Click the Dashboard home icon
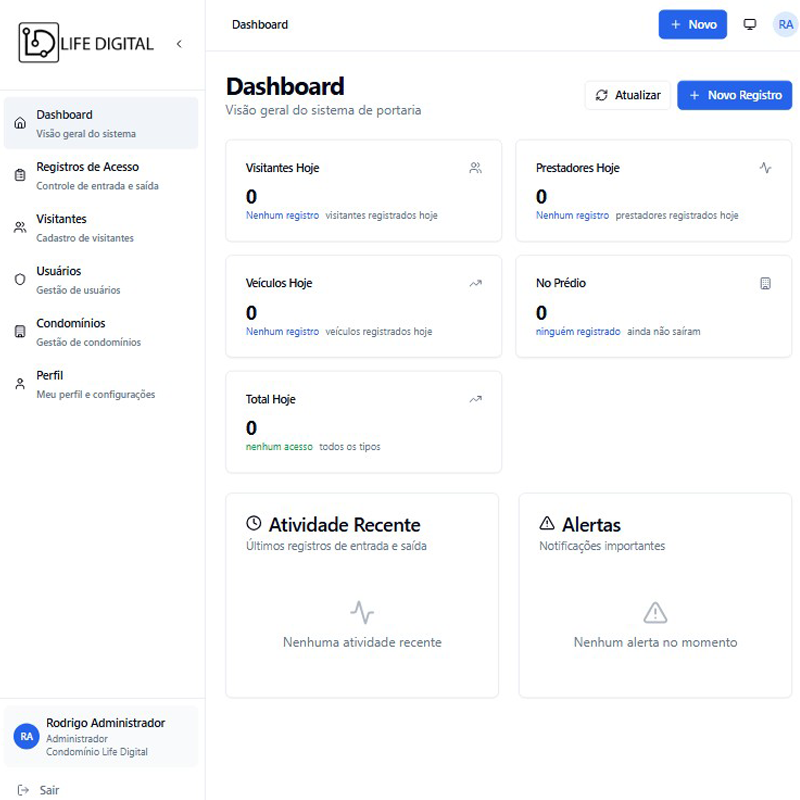 point(20,123)
